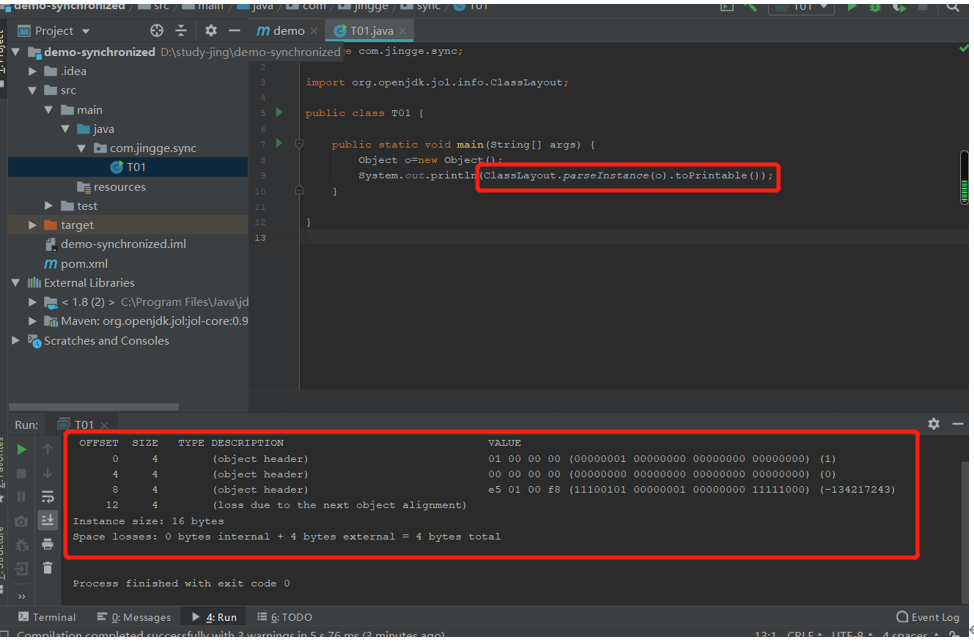The height and width of the screenshot is (642, 974).
Task: Toggle pause output in Run panel
Action: tap(21, 497)
